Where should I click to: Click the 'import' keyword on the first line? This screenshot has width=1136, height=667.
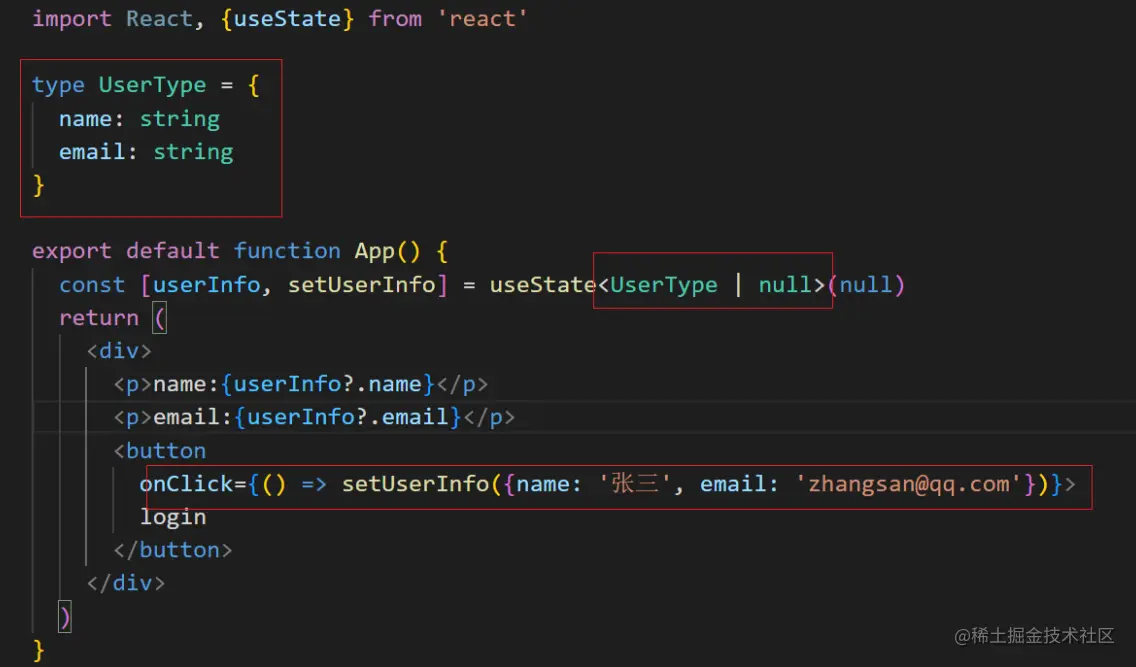pyautogui.click(x=72, y=18)
